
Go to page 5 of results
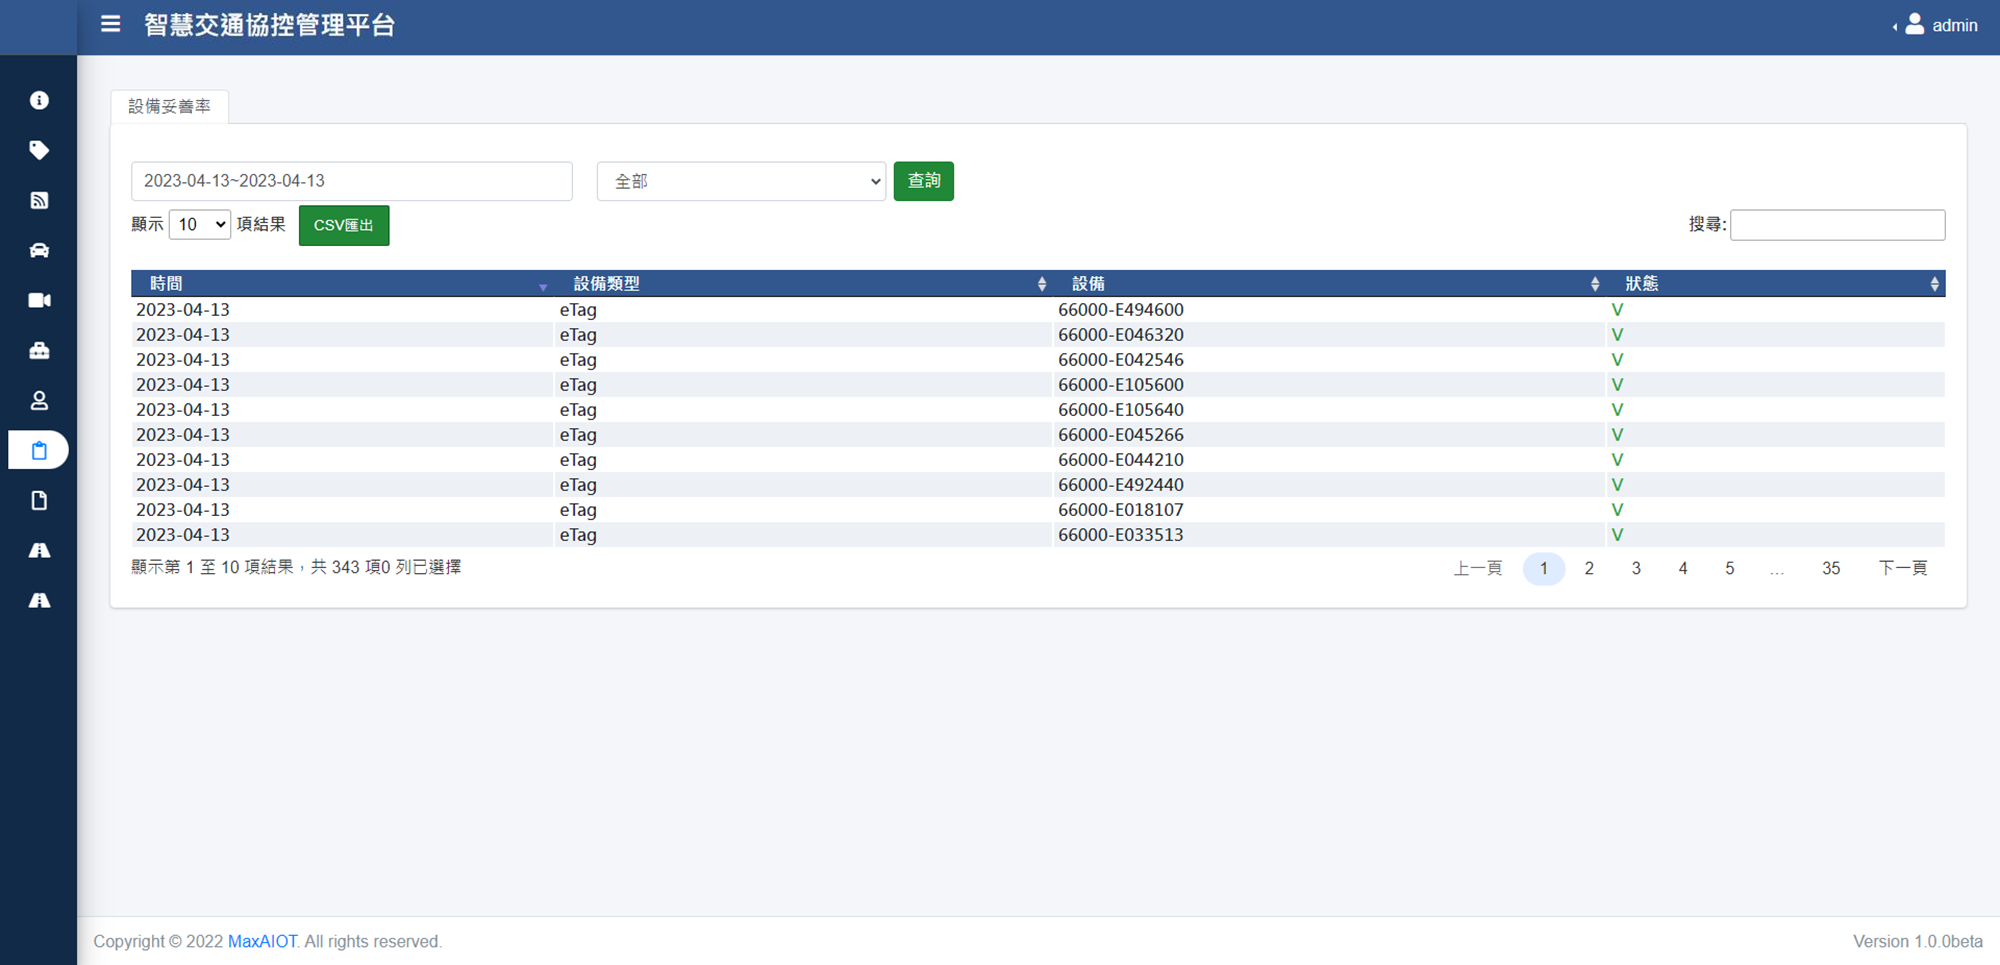[x=1729, y=568]
